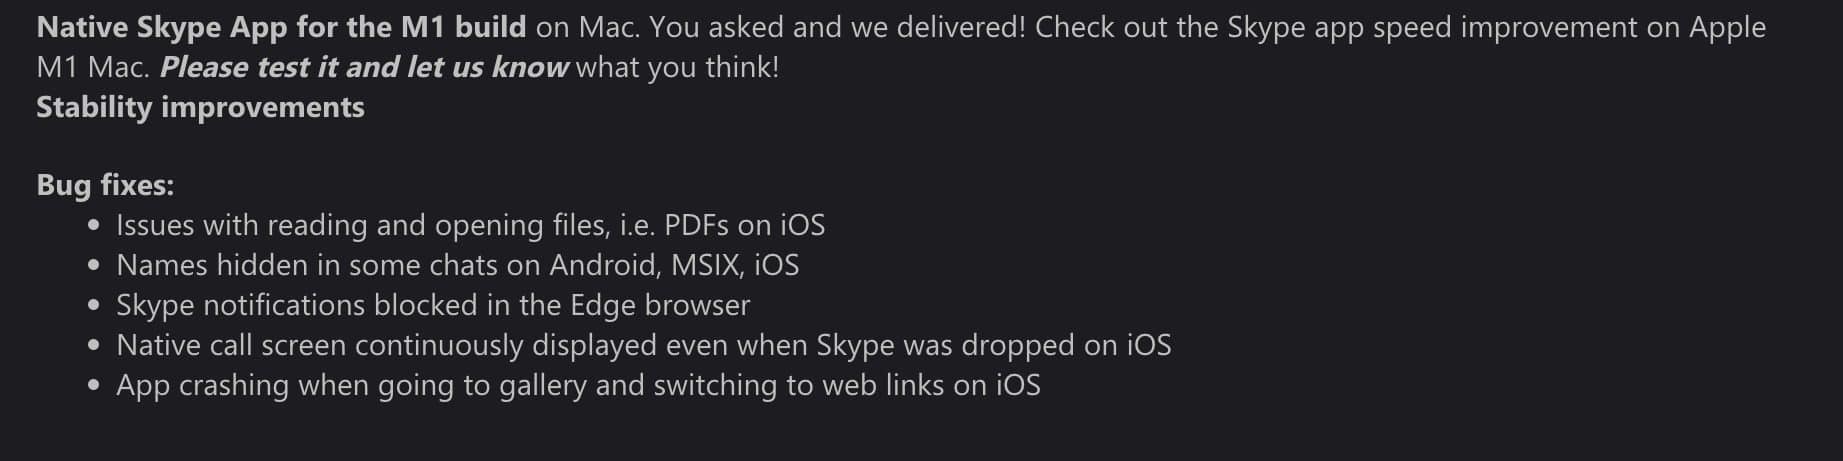
Task: Click the bullet dot before "Skype notifications blocked"
Action: coord(94,306)
